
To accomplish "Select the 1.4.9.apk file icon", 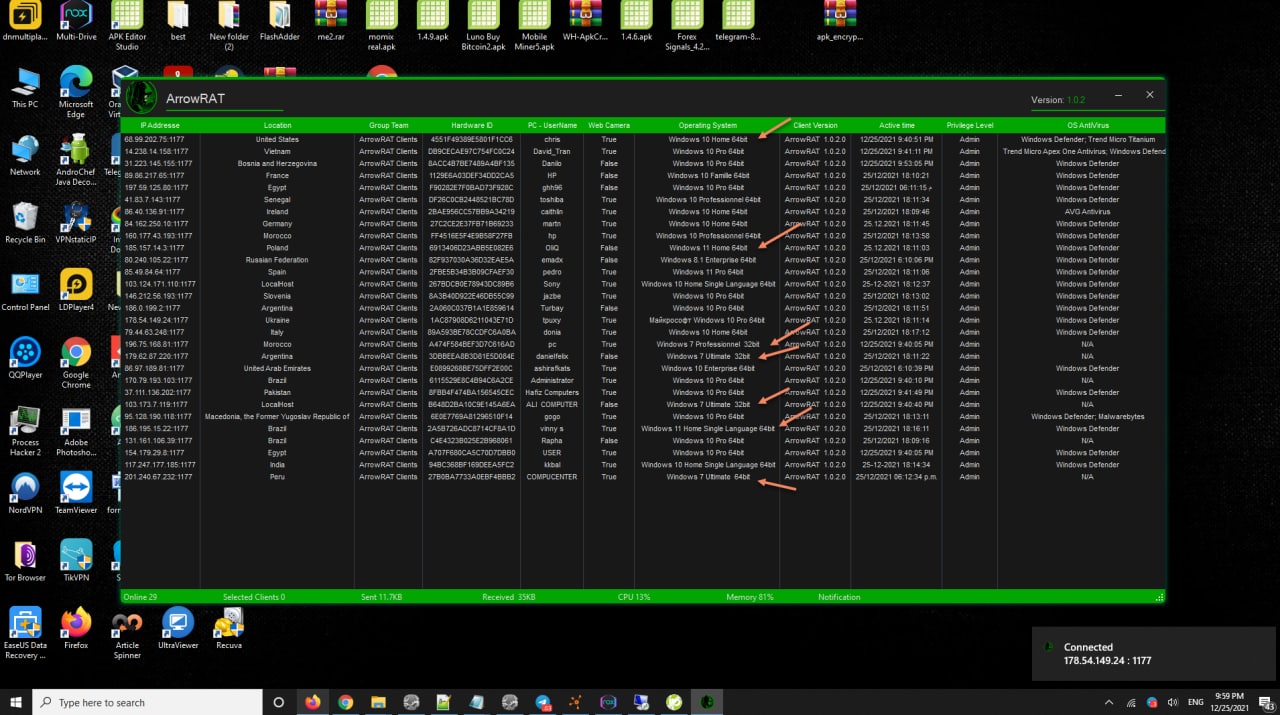I will 433,20.
